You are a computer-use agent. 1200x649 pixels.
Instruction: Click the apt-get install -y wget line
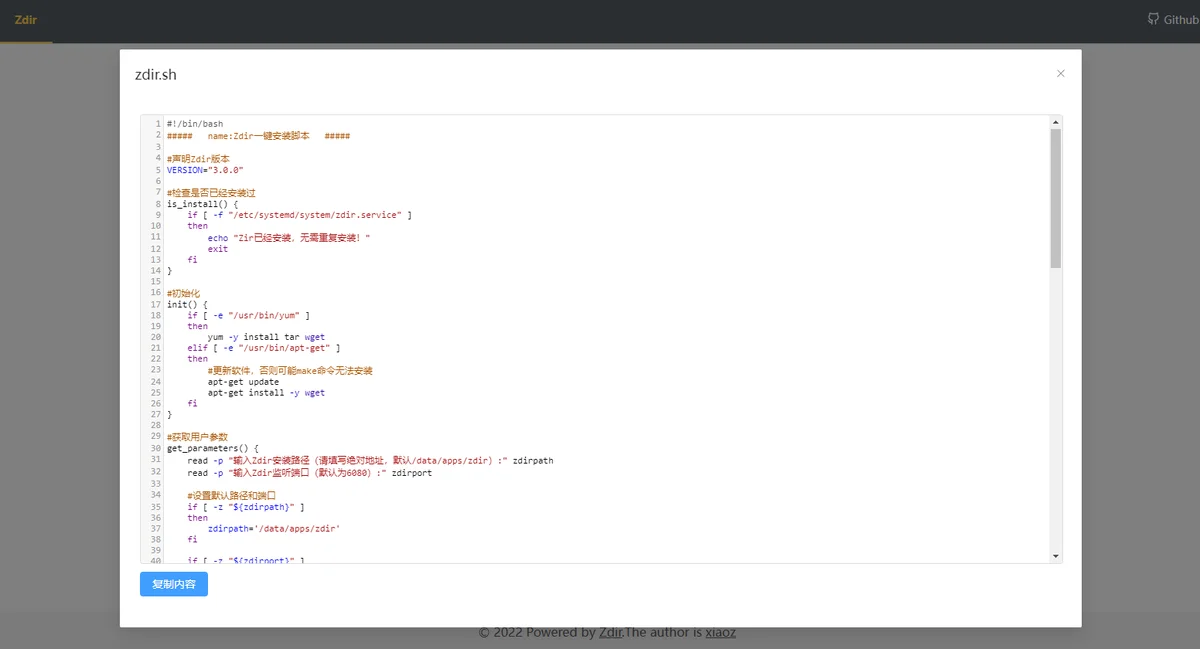(x=266, y=392)
